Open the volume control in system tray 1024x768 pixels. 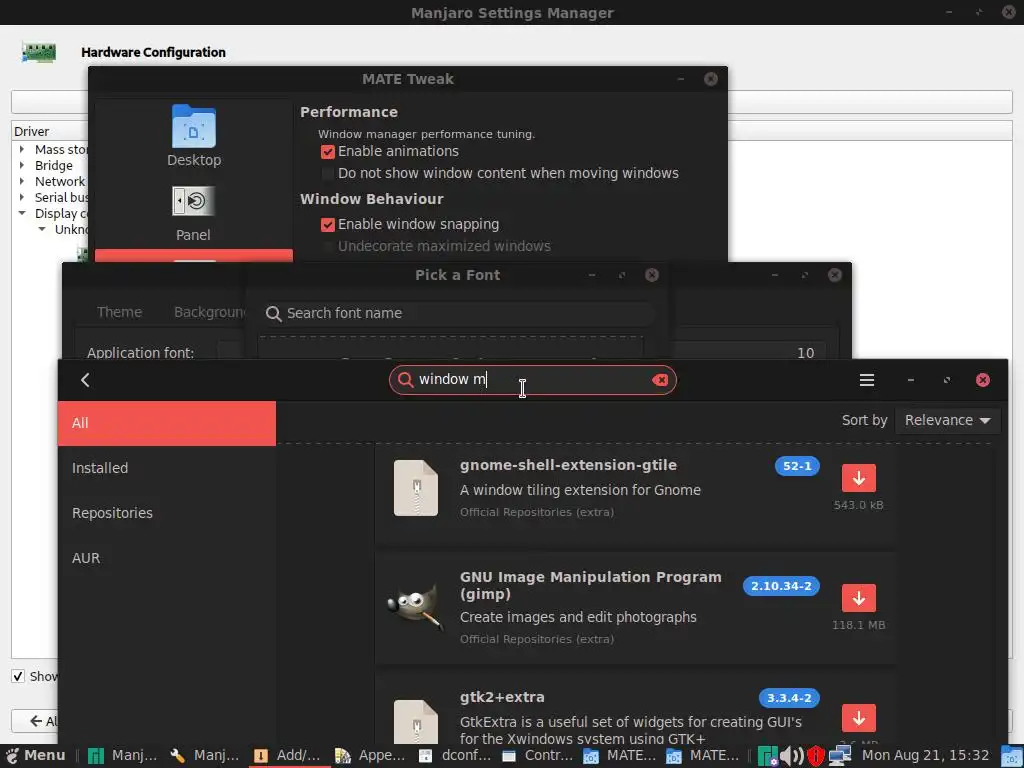click(792, 756)
